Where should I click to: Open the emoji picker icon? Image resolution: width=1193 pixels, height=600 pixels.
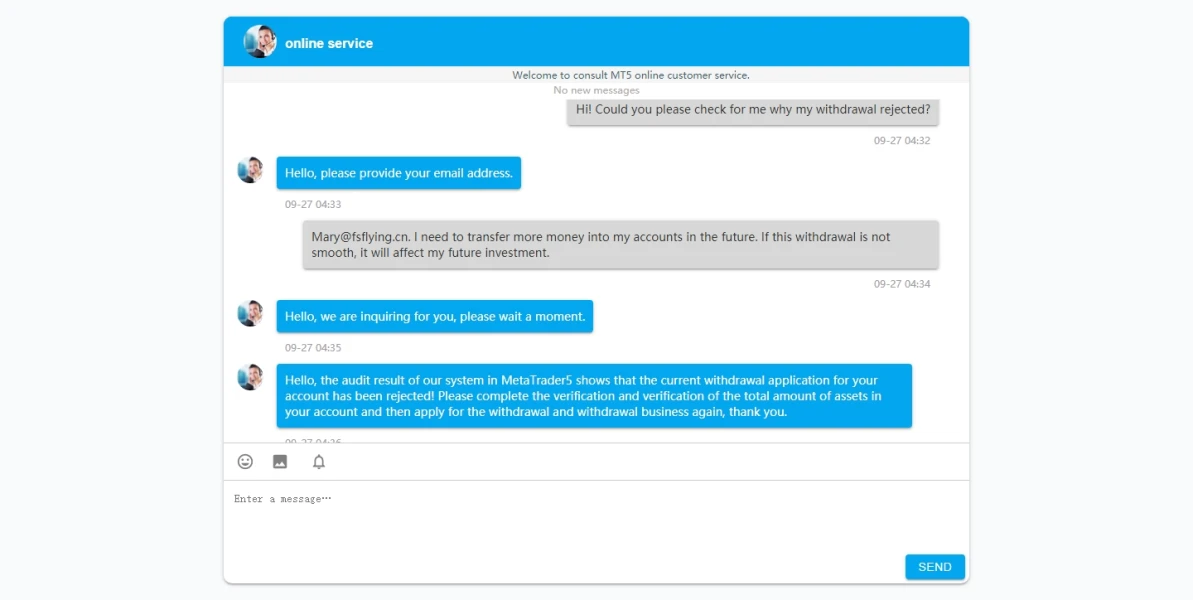(x=245, y=462)
